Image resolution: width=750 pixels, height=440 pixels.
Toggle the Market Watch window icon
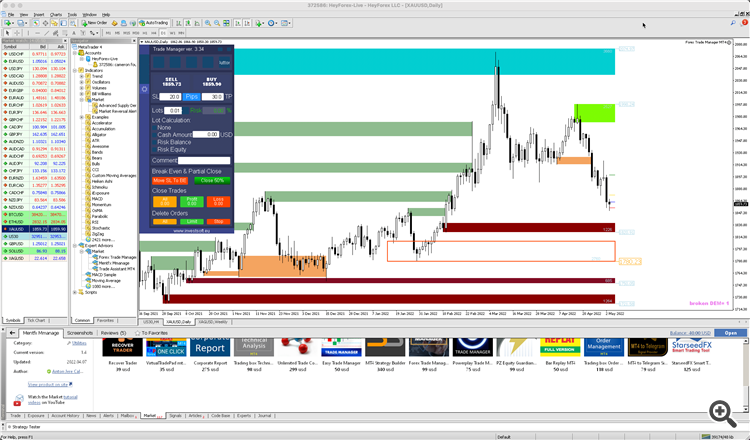pos(36,23)
